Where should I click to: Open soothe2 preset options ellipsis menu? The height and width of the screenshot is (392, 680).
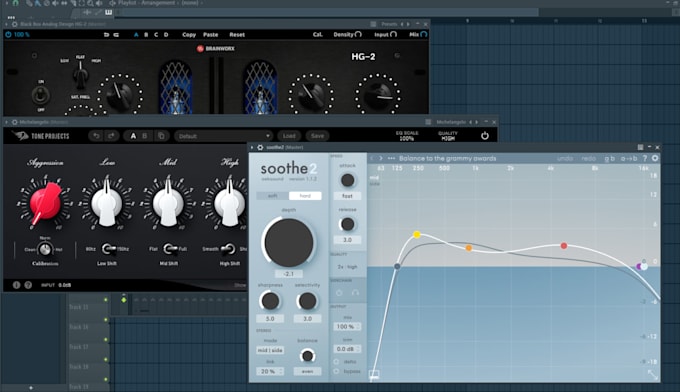click(391, 158)
